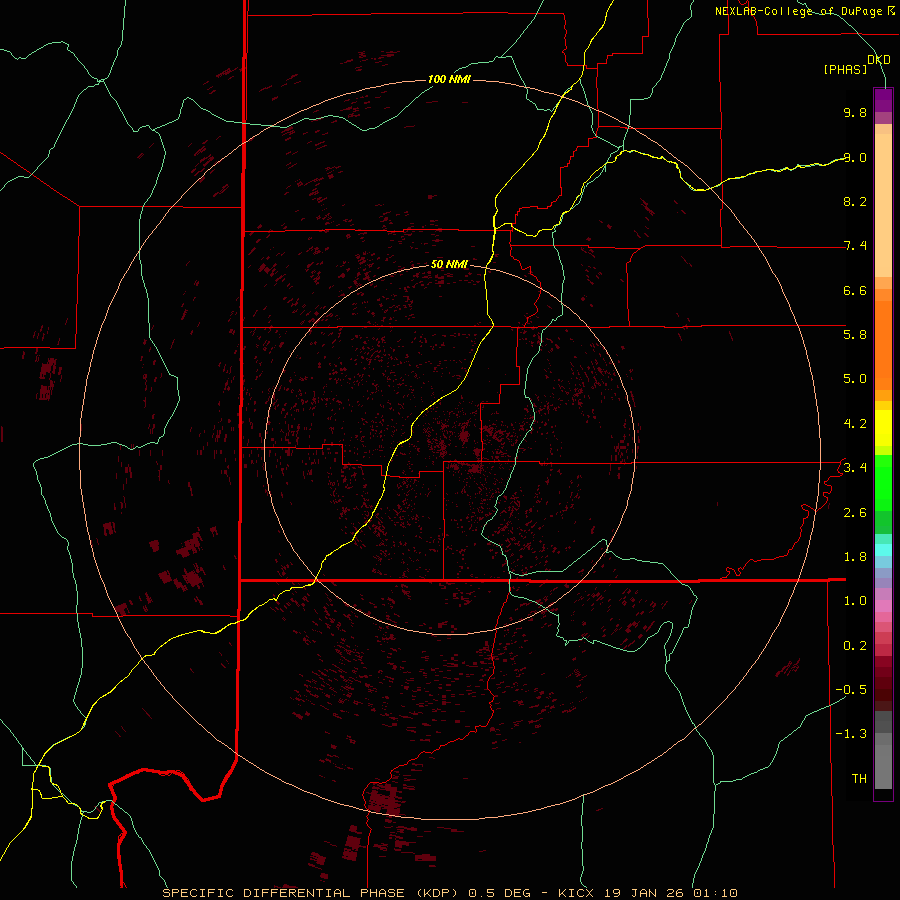This screenshot has height=900, width=900.
Task: Click the DKD product label above the scale
Action: click(878, 59)
